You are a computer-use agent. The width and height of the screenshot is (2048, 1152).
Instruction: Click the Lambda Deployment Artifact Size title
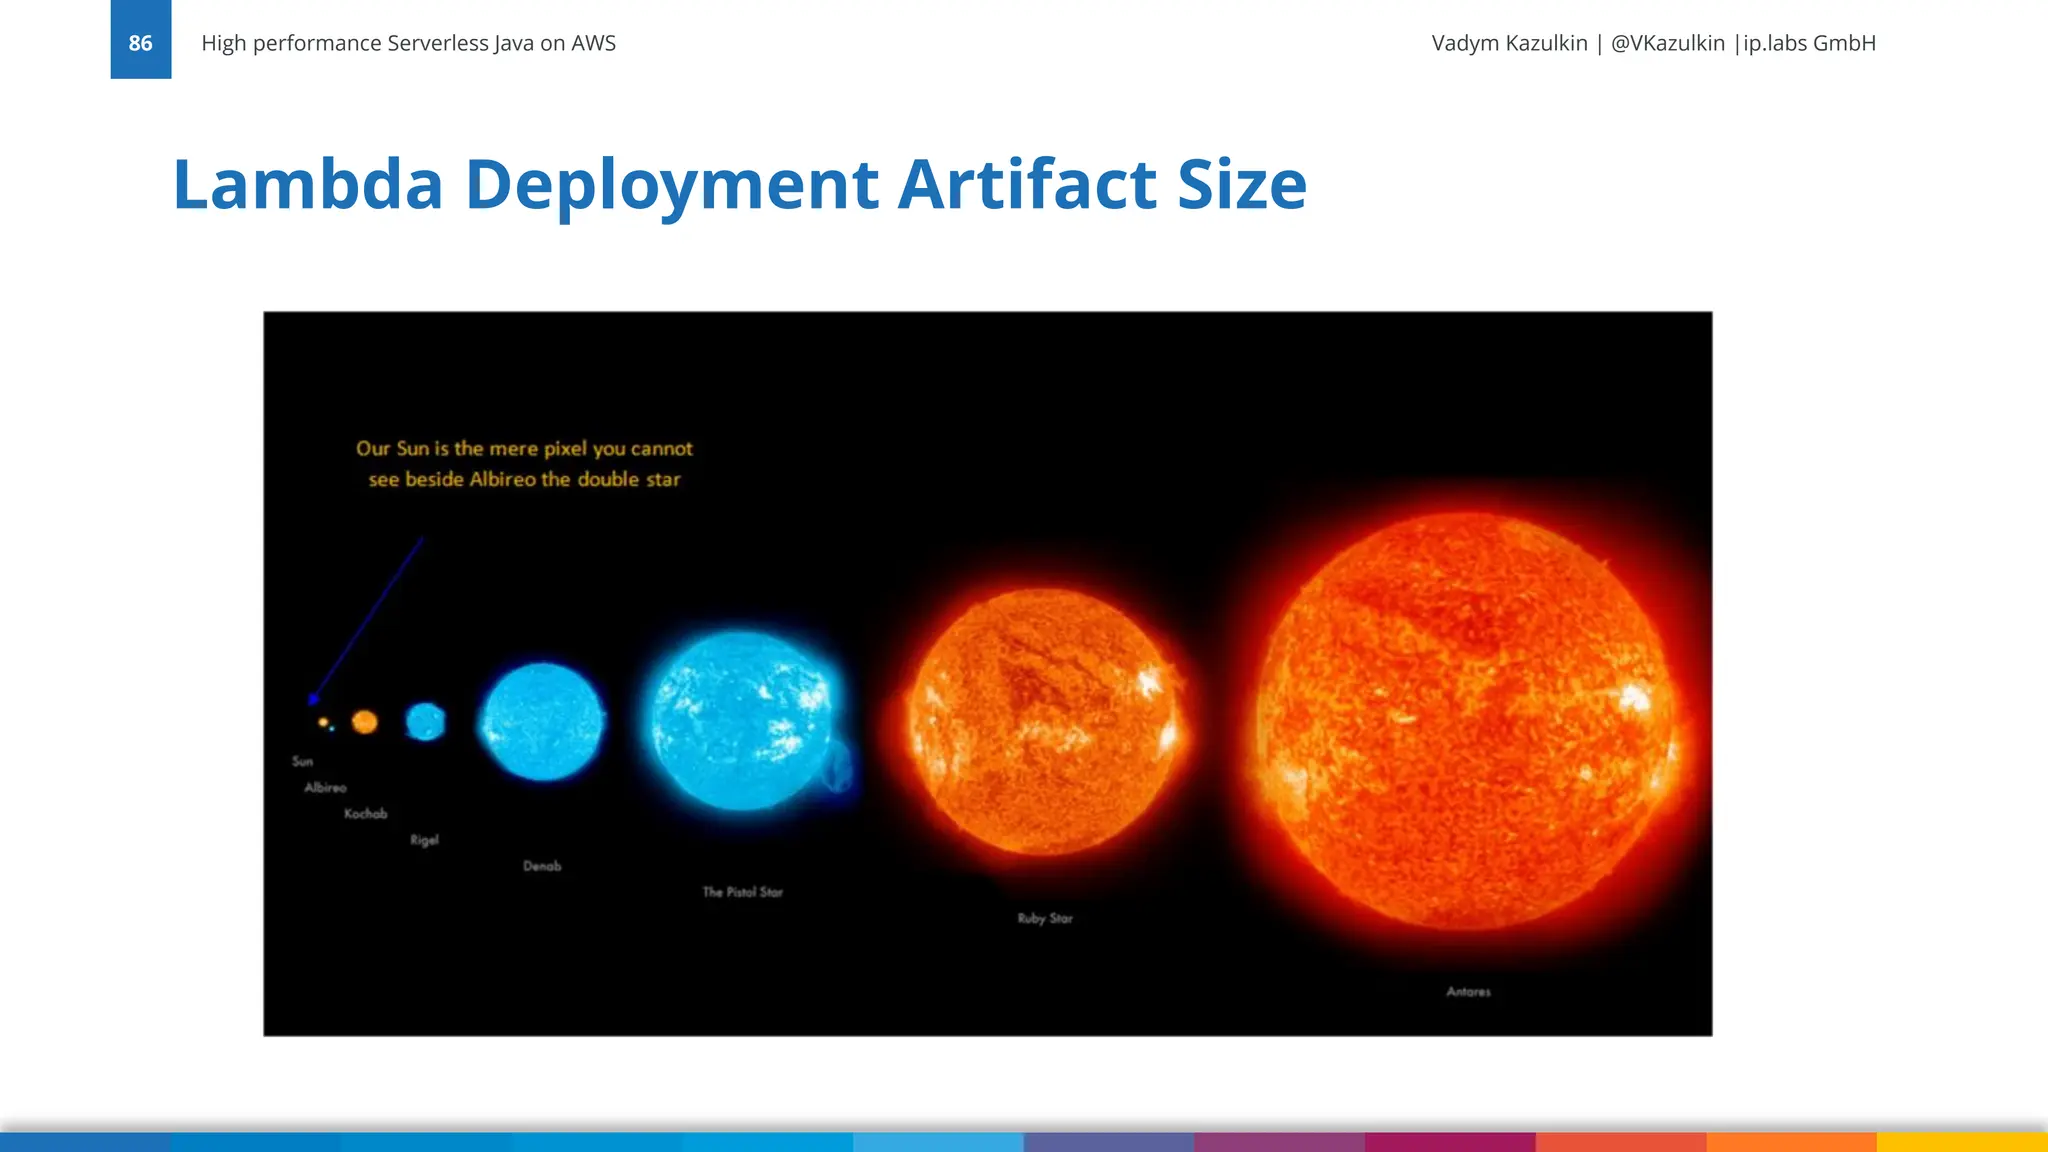(739, 184)
